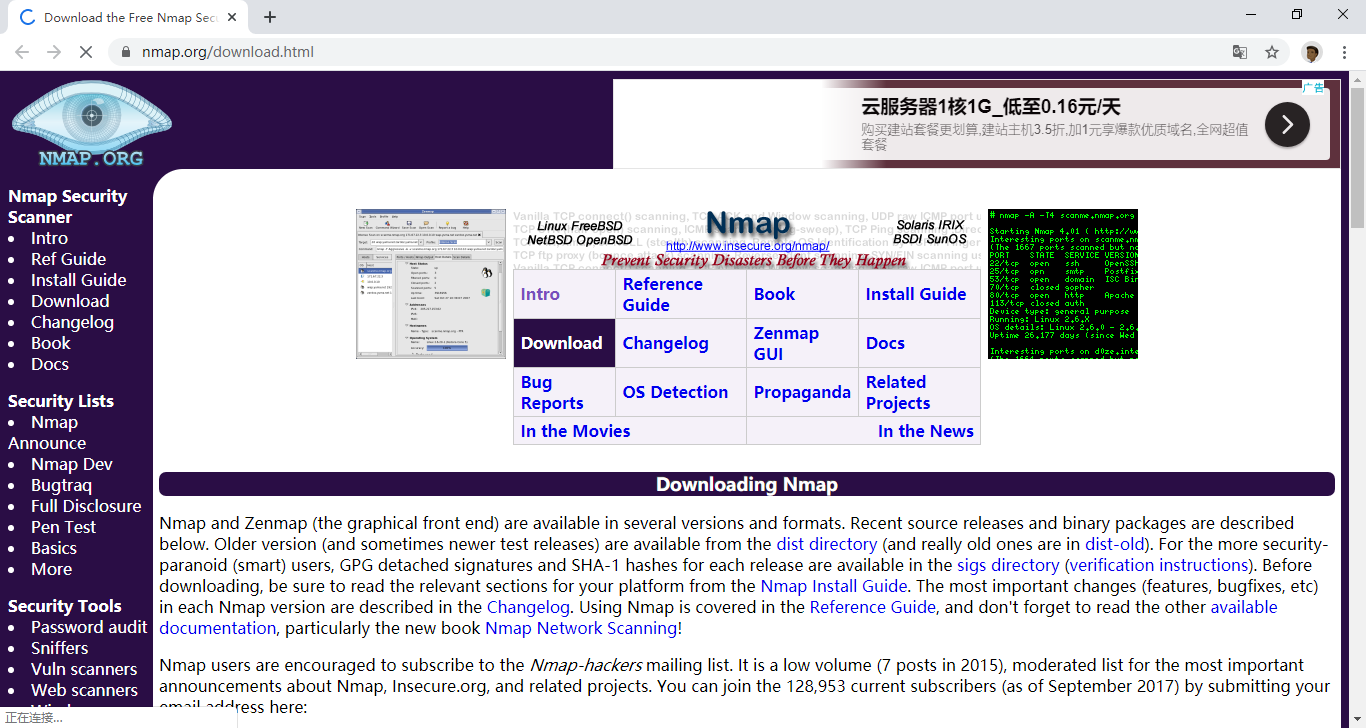Viewport: 1366px width, 728px height.
Task: Open the Pen Test list link
Action: [63, 527]
